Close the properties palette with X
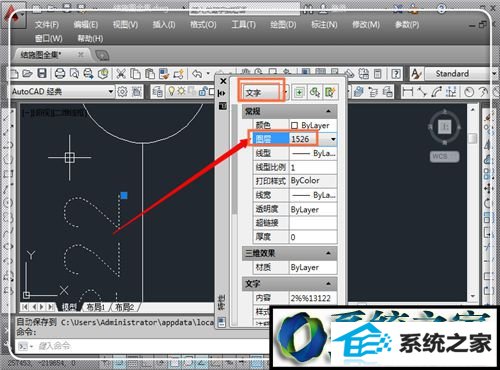This screenshot has width=500, height=370. click(x=223, y=81)
